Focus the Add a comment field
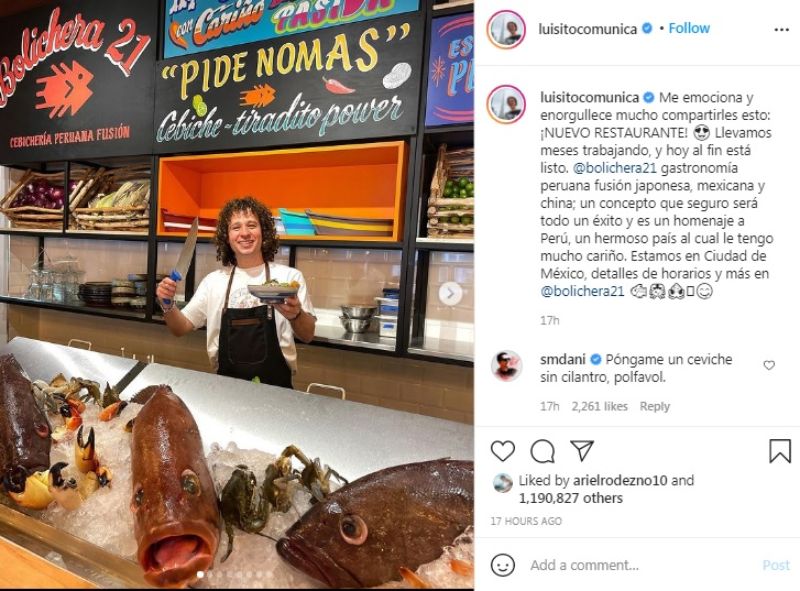 pos(640,565)
